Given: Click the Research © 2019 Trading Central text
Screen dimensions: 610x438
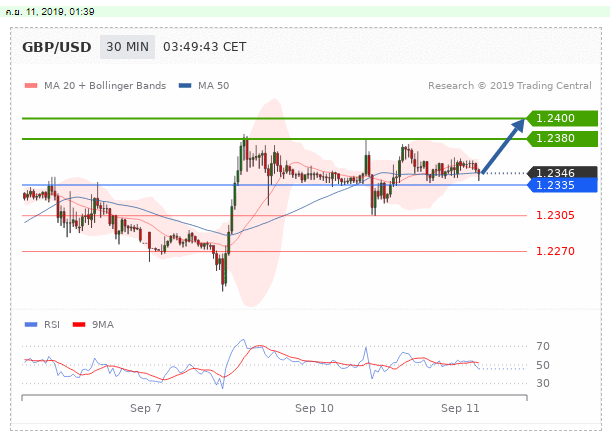Looking at the screenshot, I should coord(510,86).
